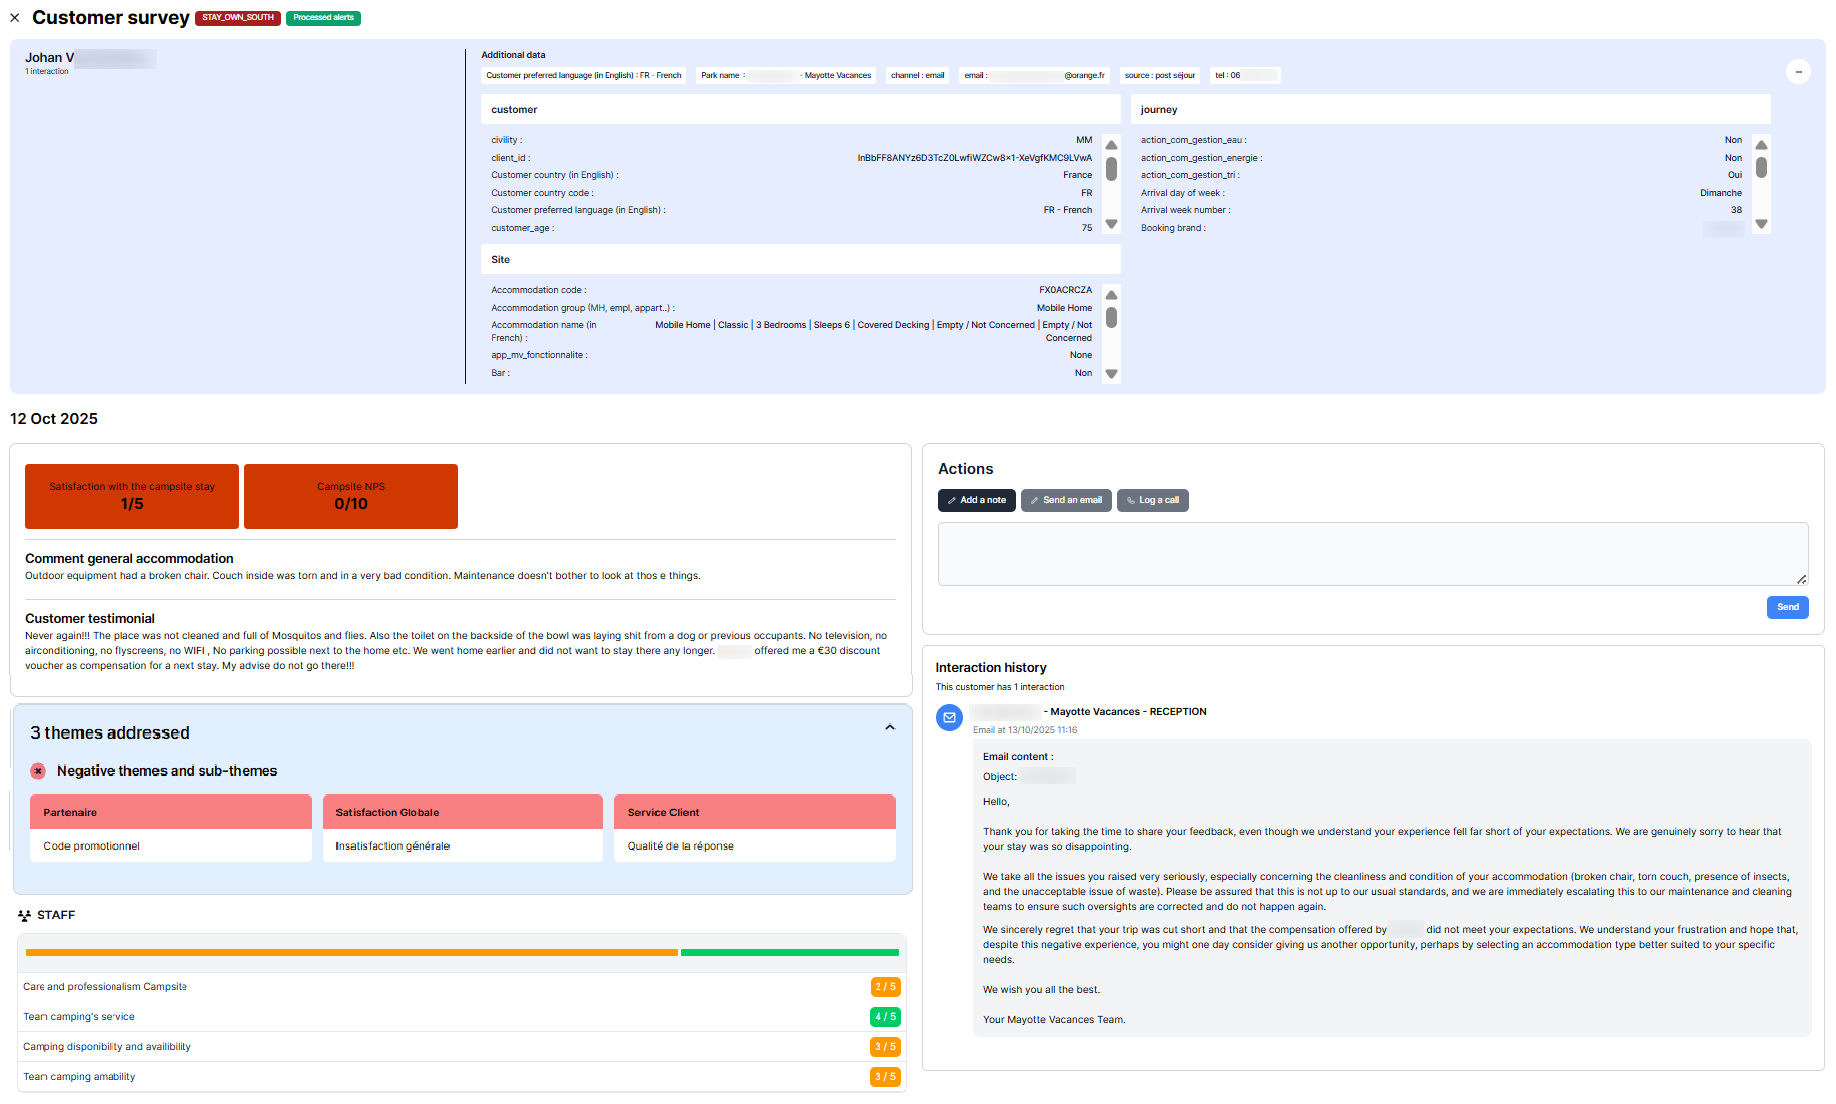Close the Customer survey panel
This screenshot has height=1104, width=1836.
(x=15, y=18)
